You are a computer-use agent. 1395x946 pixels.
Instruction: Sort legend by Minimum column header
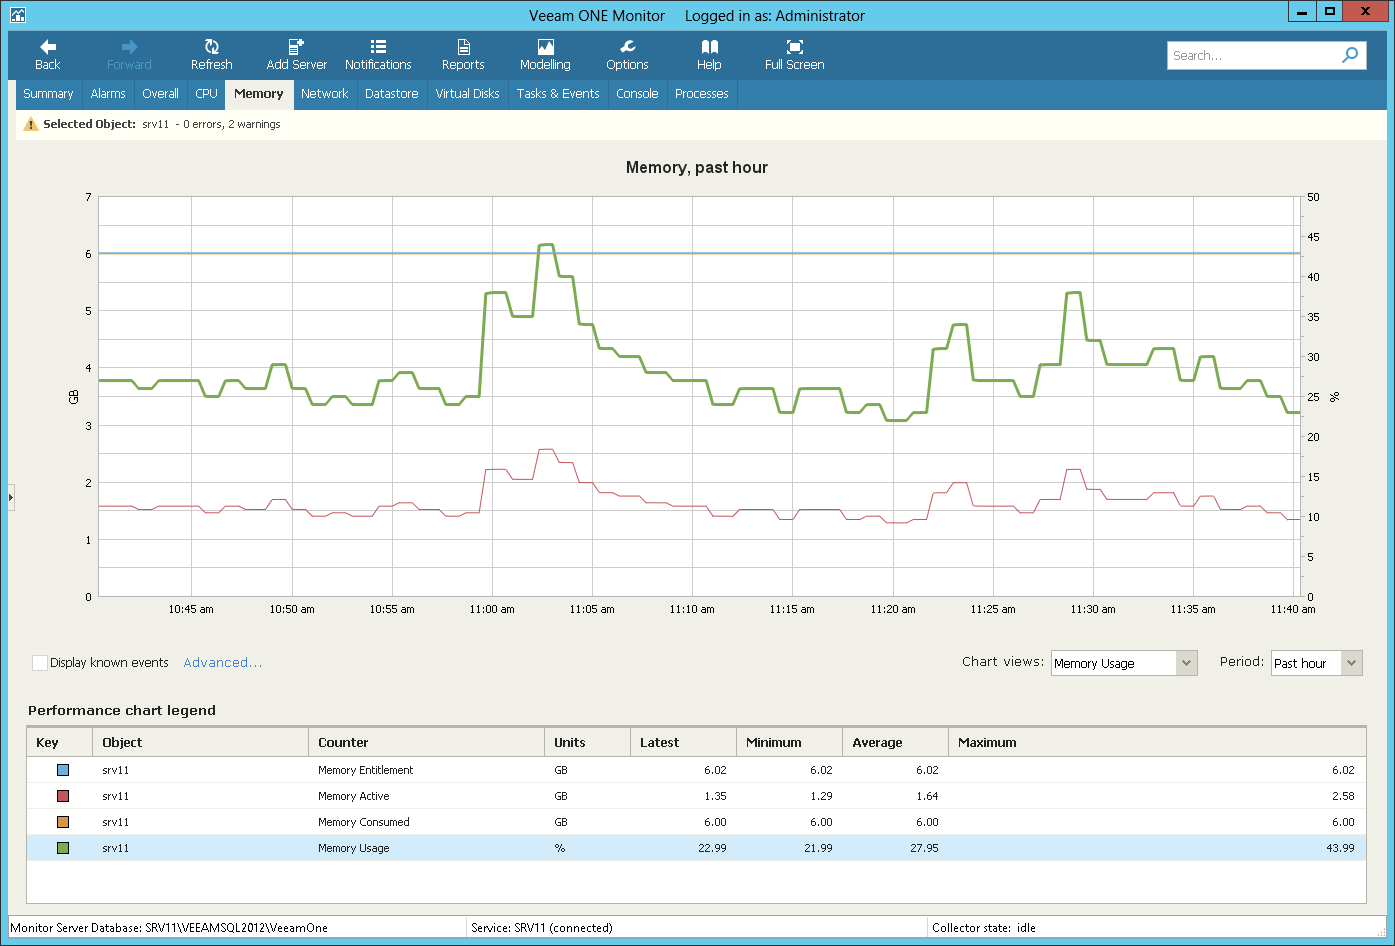[x=790, y=743]
